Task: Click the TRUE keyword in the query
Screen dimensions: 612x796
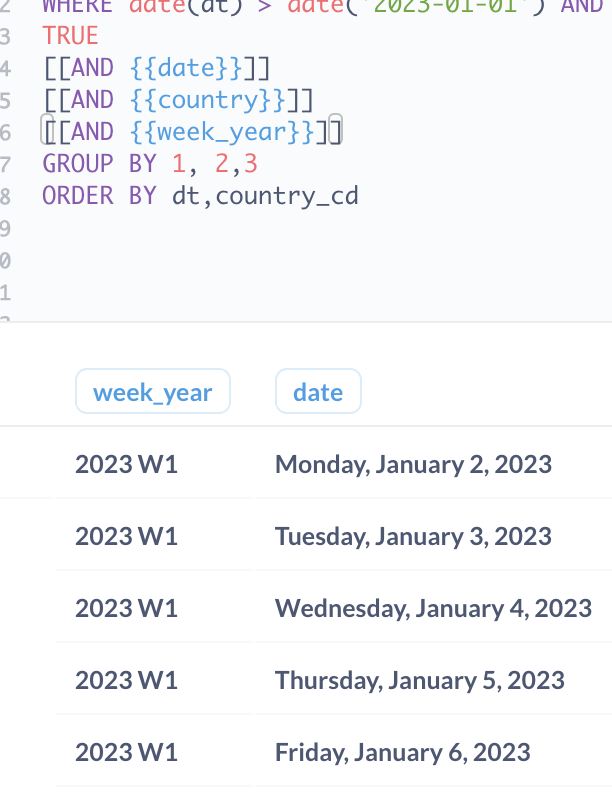Action: click(70, 36)
